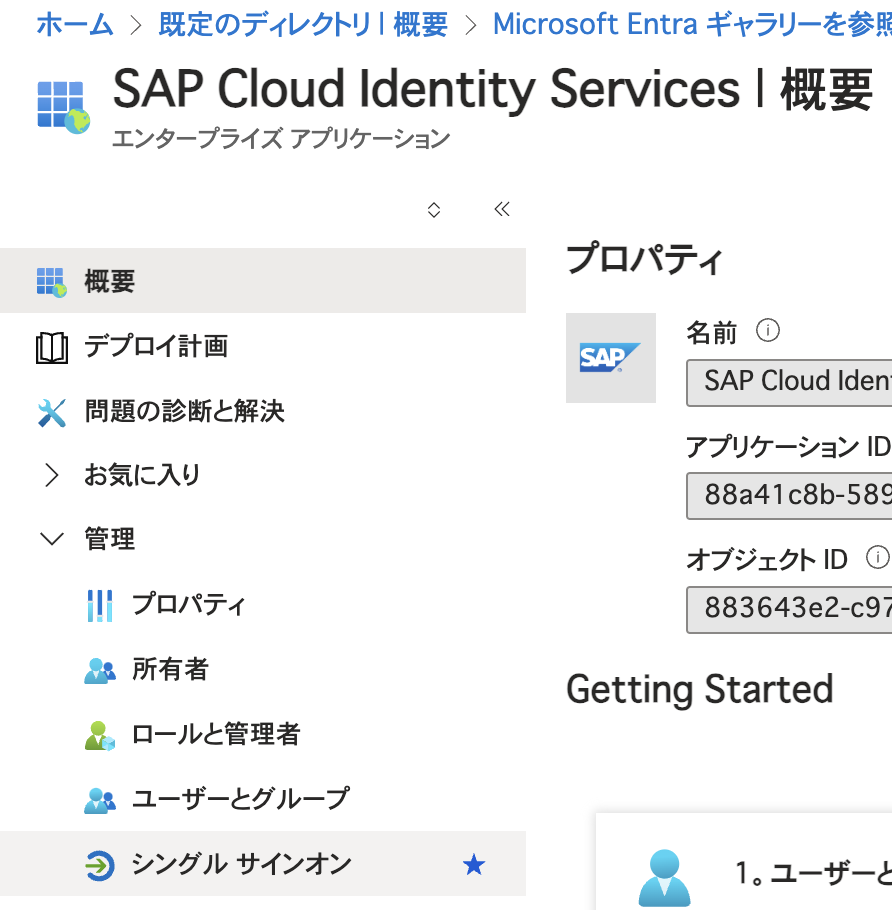The image size is (892, 910).
Task: Open ロールと管理者 settings
Action: 215,735
